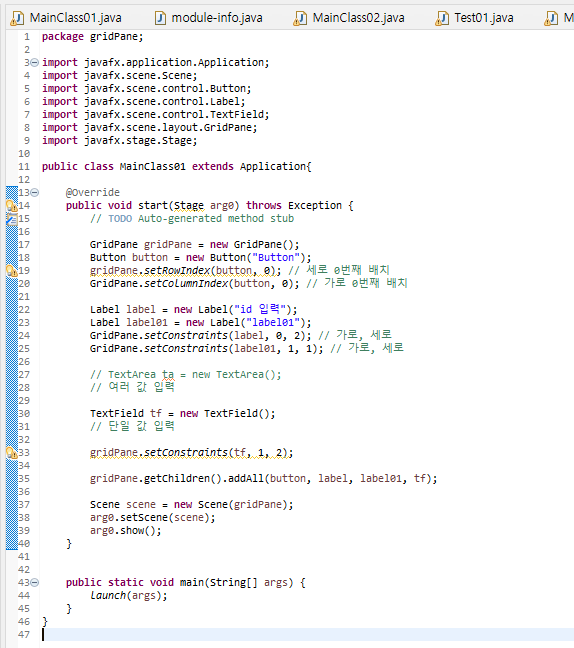Click 'setColumnIndex' on line 20

coord(186,284)
